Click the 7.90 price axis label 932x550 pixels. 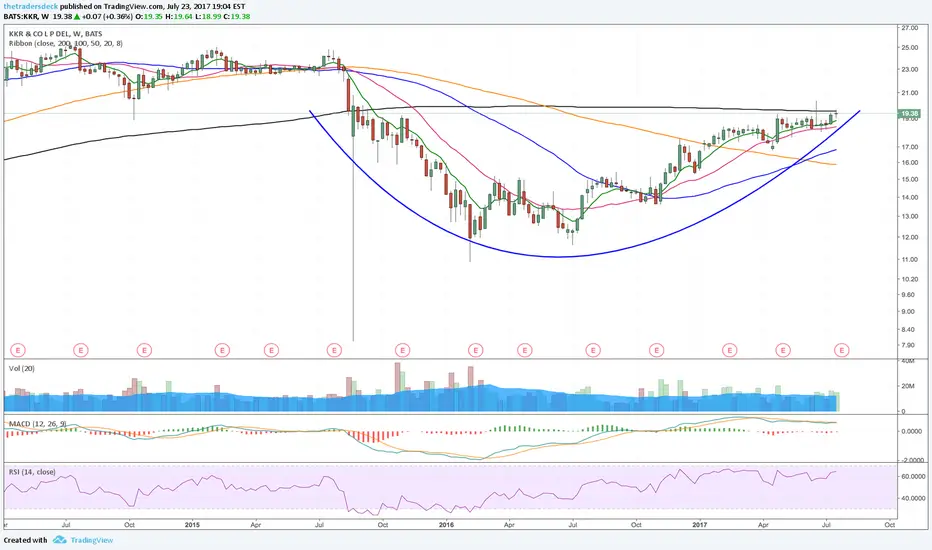pyautogui.click(x=909, y=345)
